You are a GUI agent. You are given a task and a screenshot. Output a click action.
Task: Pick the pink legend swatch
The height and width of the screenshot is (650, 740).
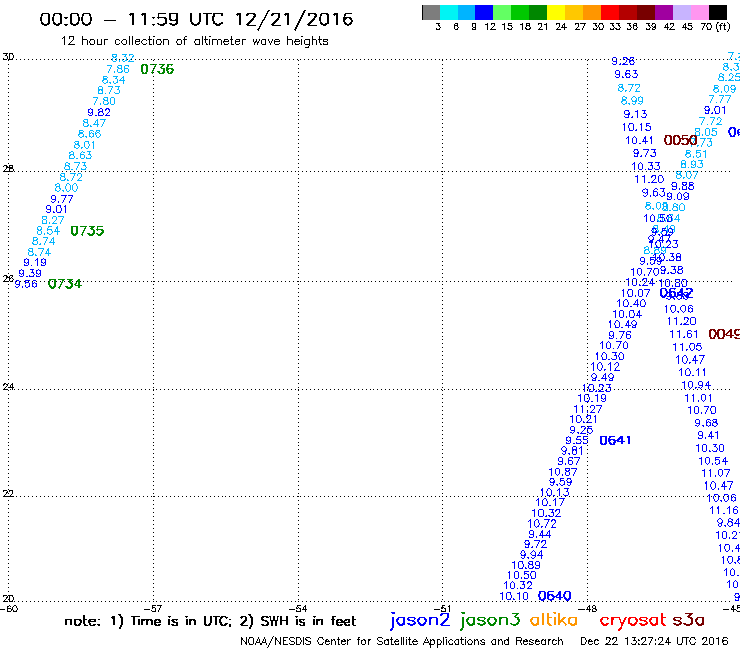[699, 12]
